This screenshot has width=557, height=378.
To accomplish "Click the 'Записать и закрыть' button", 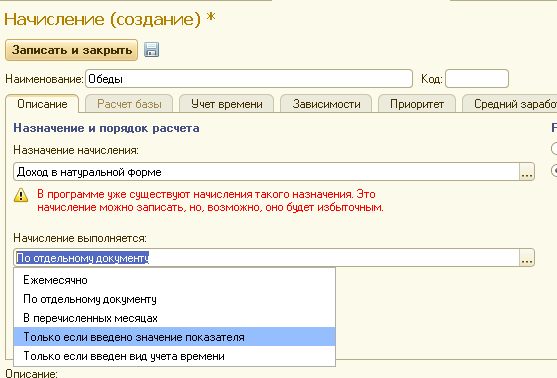I will 71,50.
